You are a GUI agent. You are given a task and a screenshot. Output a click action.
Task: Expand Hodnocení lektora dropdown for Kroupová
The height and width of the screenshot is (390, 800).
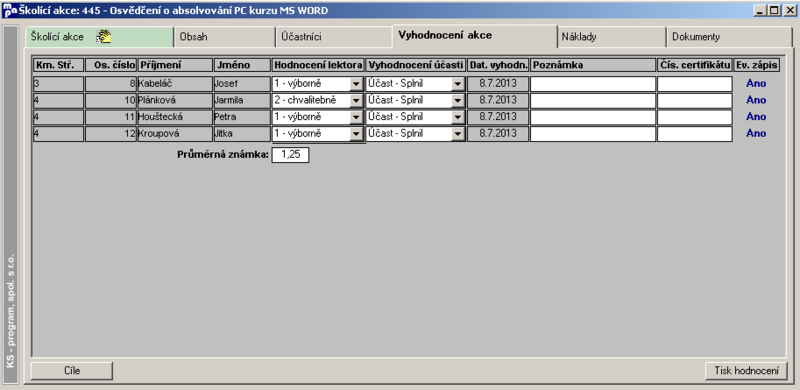(356, 134)
